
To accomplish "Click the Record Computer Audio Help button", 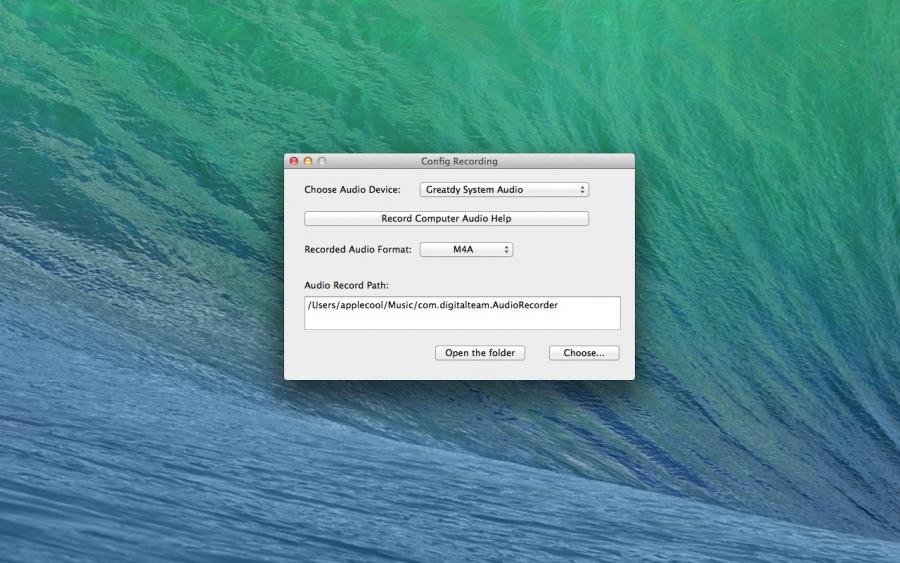I will pyautogui.click(x=446, y=219).
